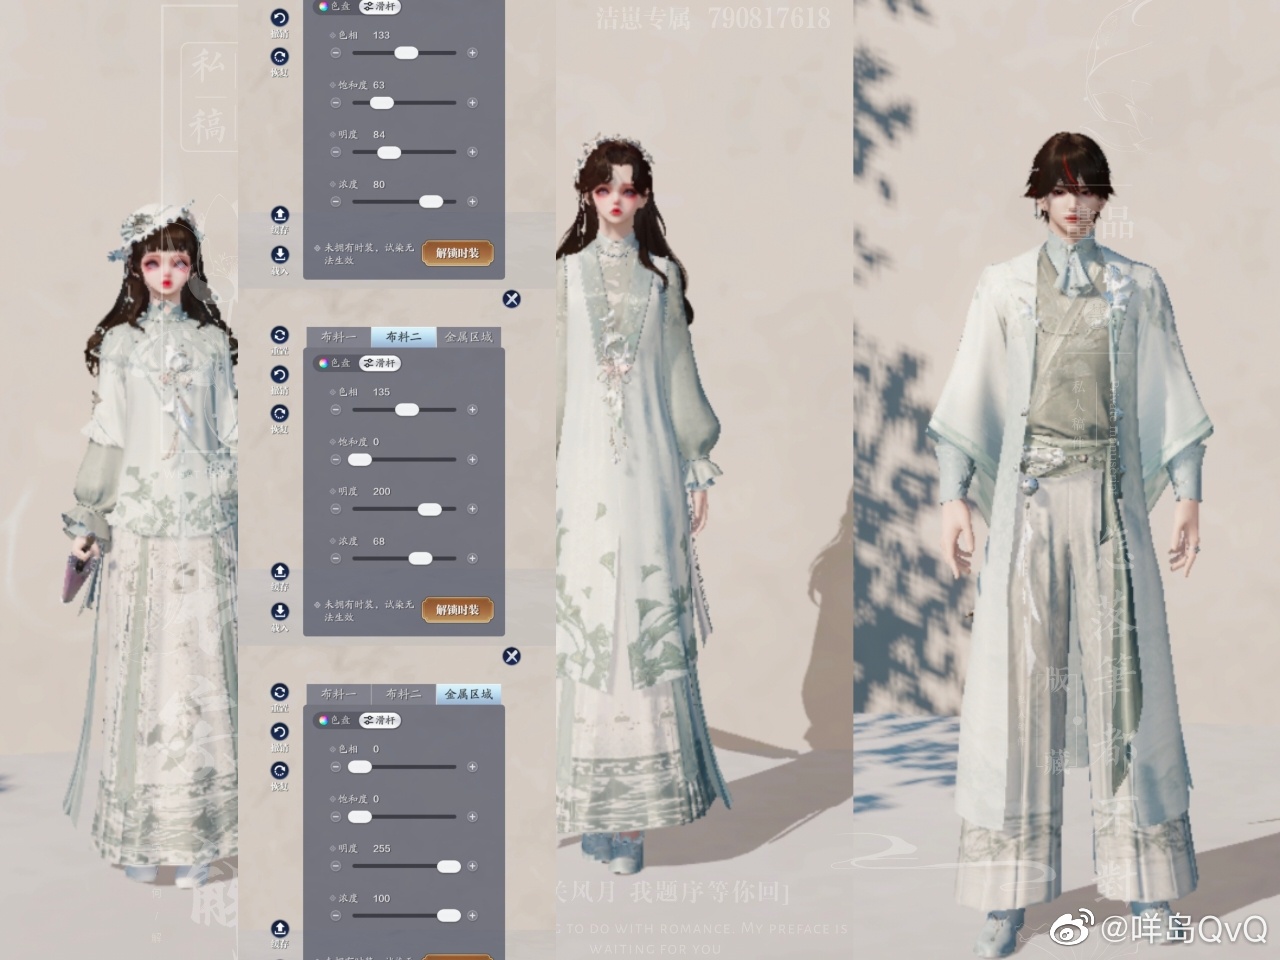Viewport: 1280px width, 960px height.
Task: Click the load download icon beside the hue 133 panel
Action: [x=280, y=254]
